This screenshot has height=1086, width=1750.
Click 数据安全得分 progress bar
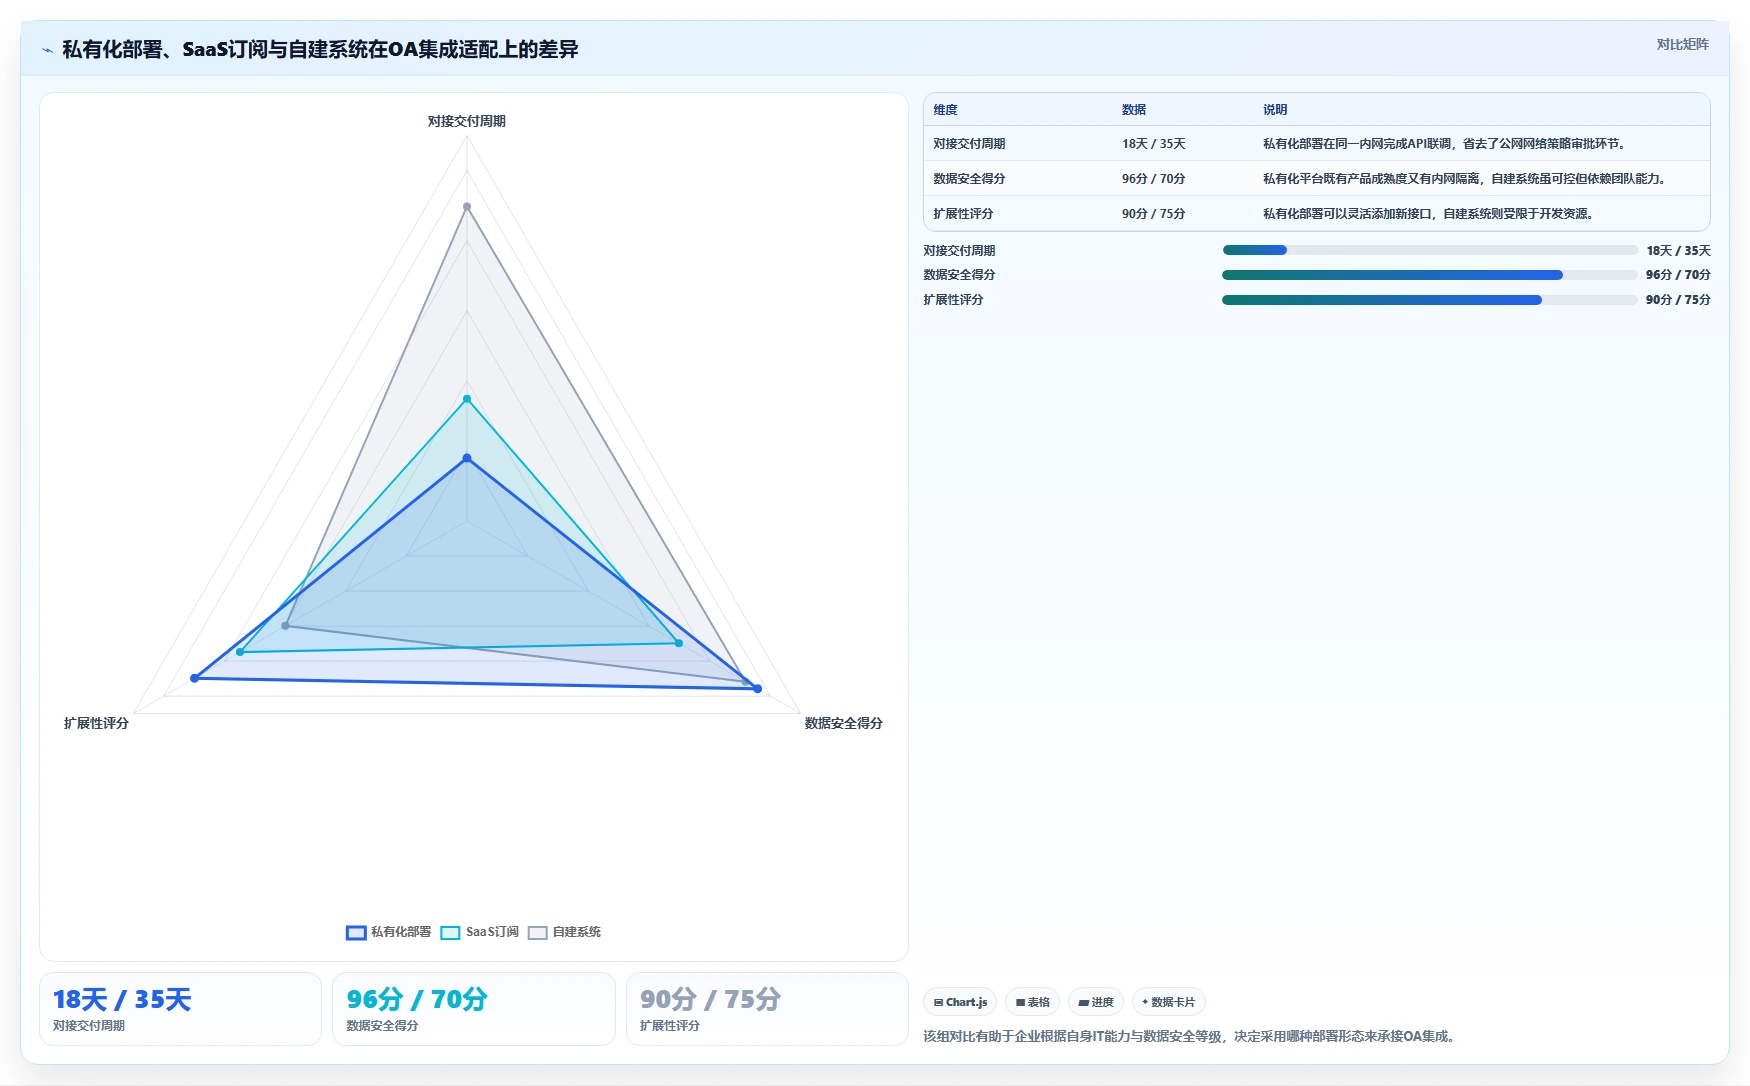click(x=1430, y=275)
